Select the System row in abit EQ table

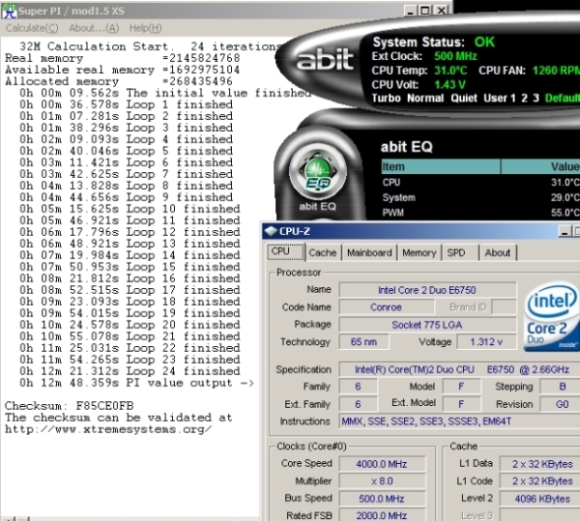tap(480, 198)
